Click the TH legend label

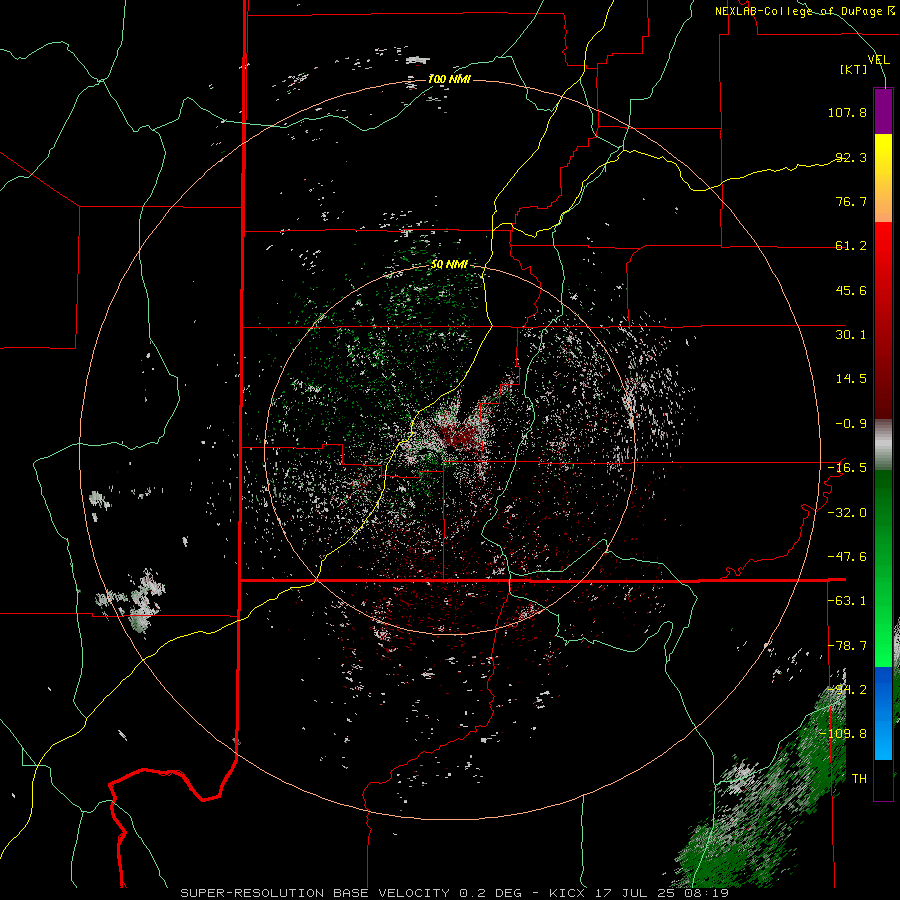click(x=859, y=779)
